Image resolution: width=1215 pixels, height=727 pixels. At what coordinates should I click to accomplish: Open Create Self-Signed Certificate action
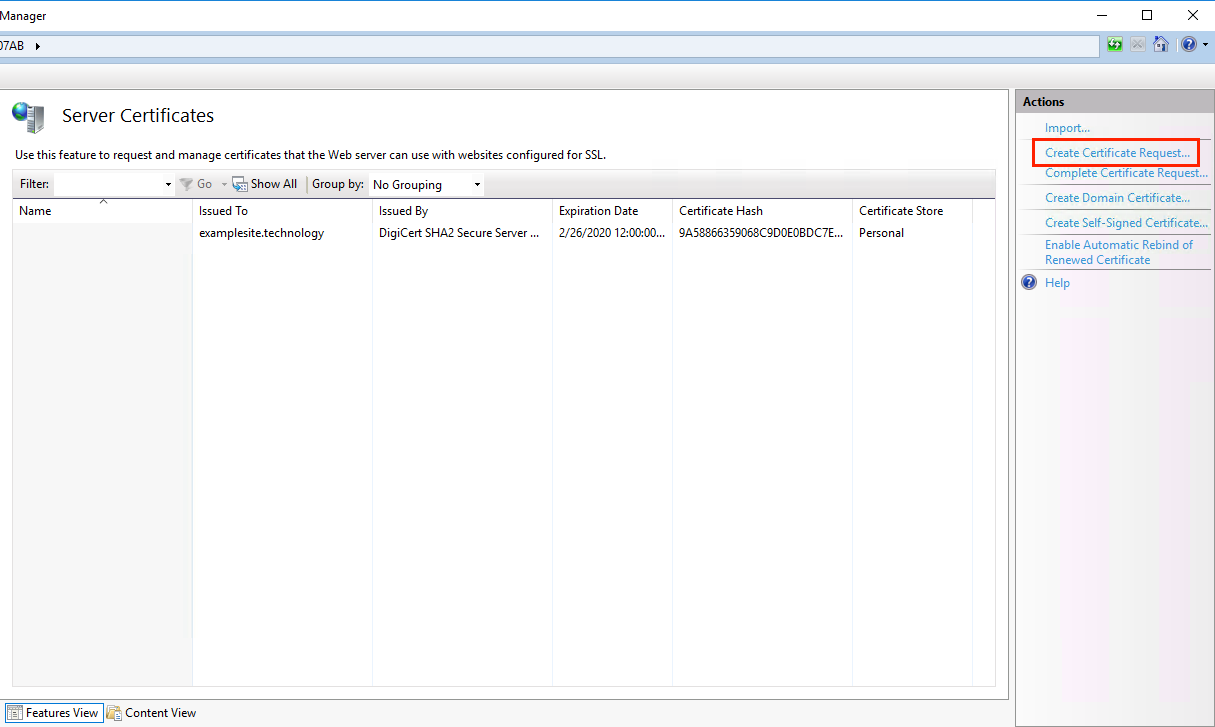[1126, 223]
